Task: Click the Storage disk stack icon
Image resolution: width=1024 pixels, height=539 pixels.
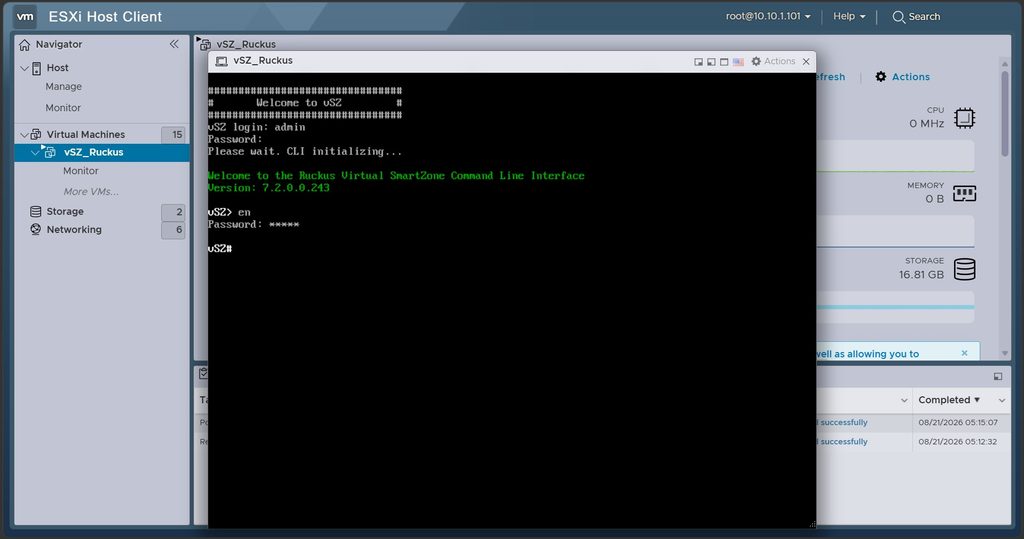Action: [965, 269]
